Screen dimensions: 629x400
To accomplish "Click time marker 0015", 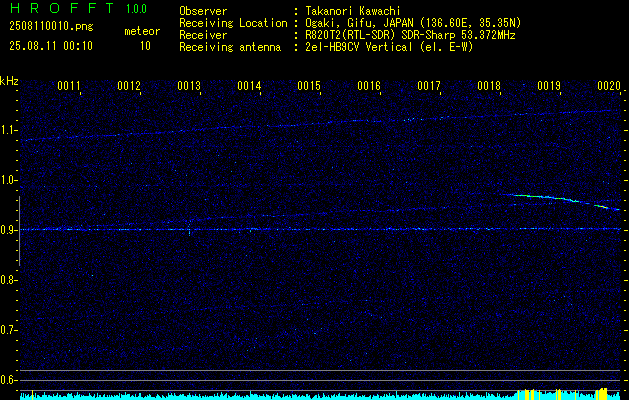I will pyautogui.click(x=309, y=85).
